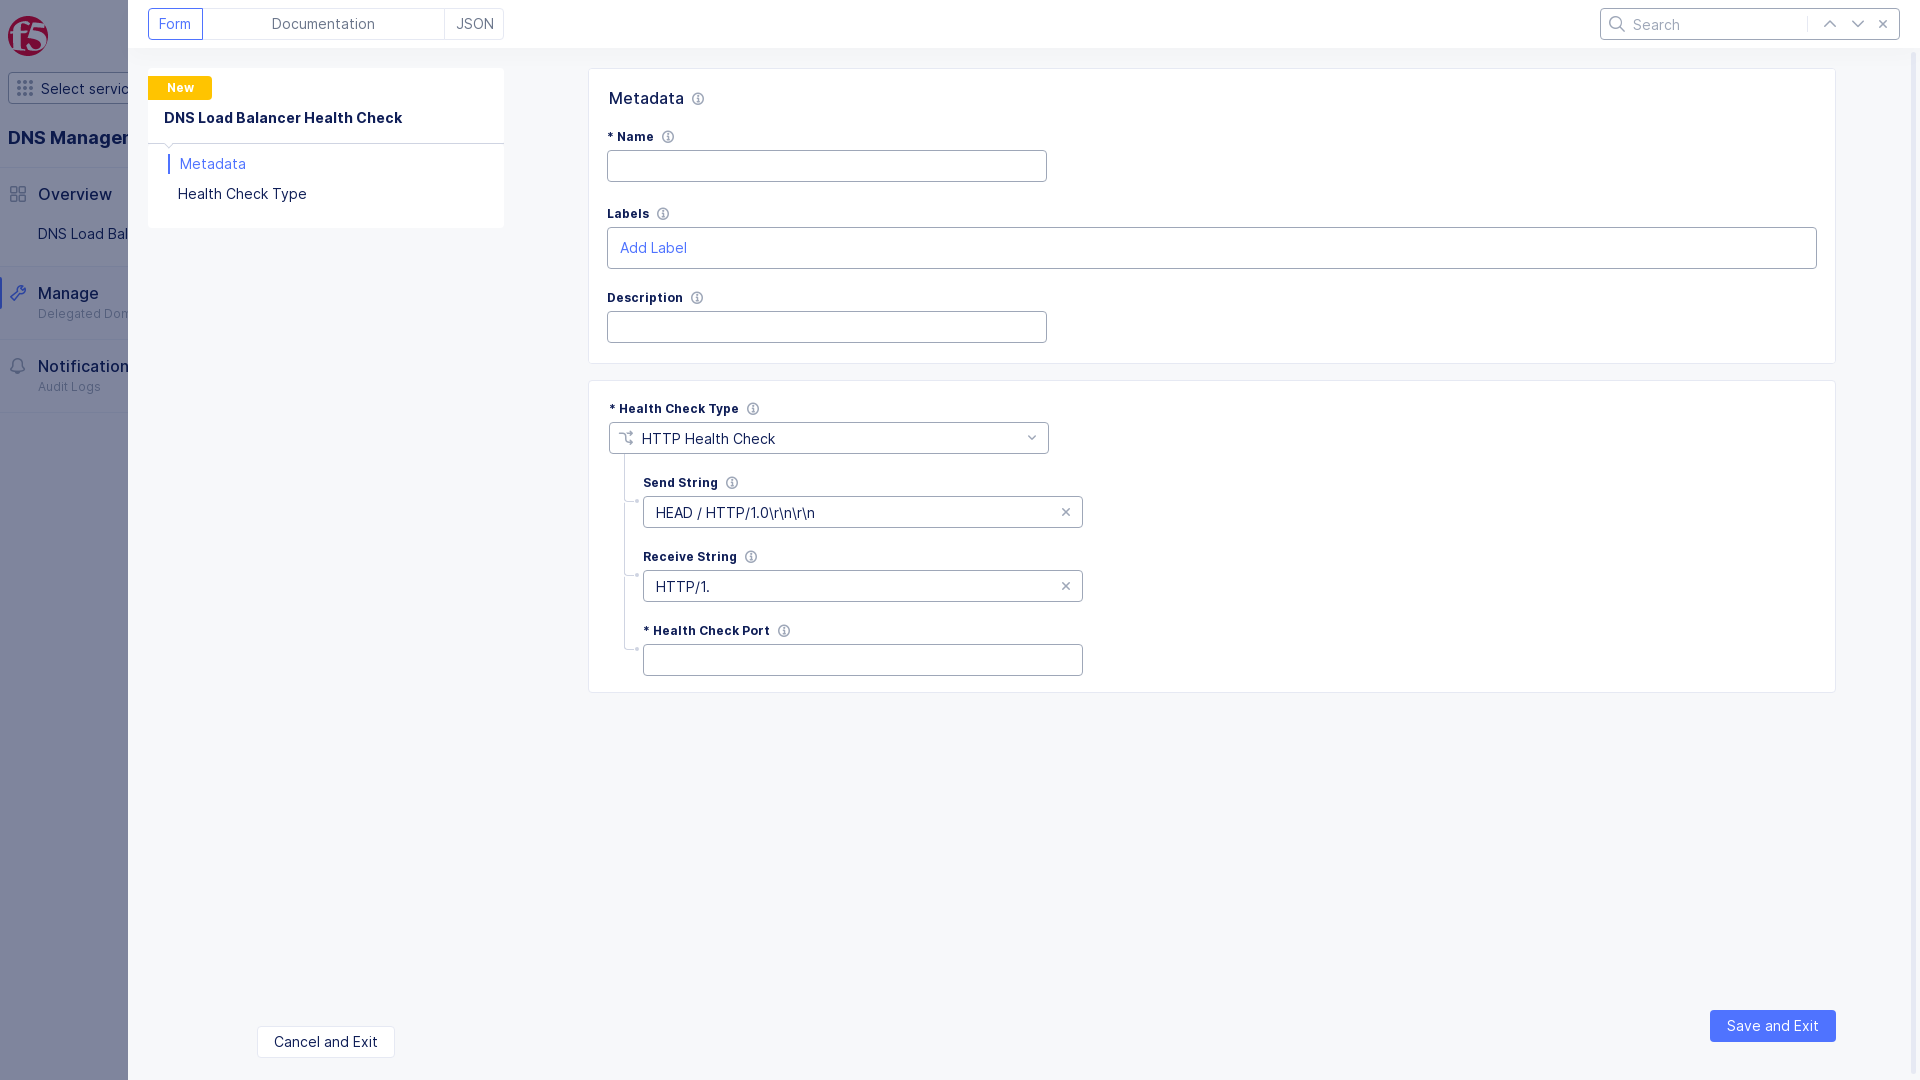Open the Notifications bell icon
1920x1080 pixels.
pyautogui.click(x=17, y=366)
